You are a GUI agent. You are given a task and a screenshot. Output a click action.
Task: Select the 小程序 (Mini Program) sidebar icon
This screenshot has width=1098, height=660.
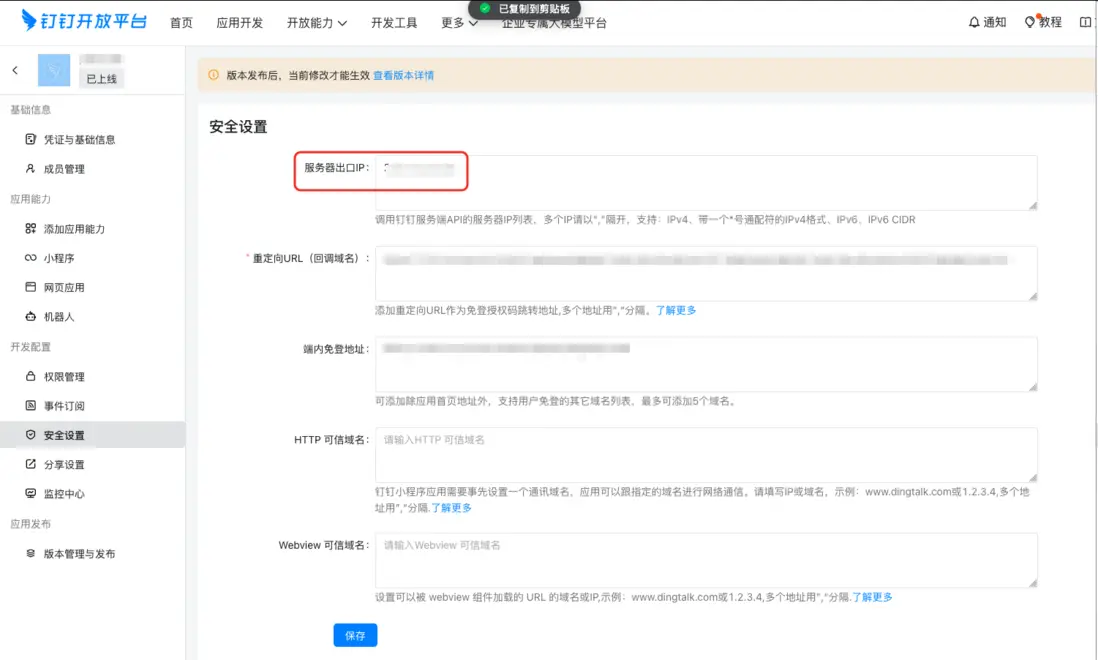click(32, 259)
